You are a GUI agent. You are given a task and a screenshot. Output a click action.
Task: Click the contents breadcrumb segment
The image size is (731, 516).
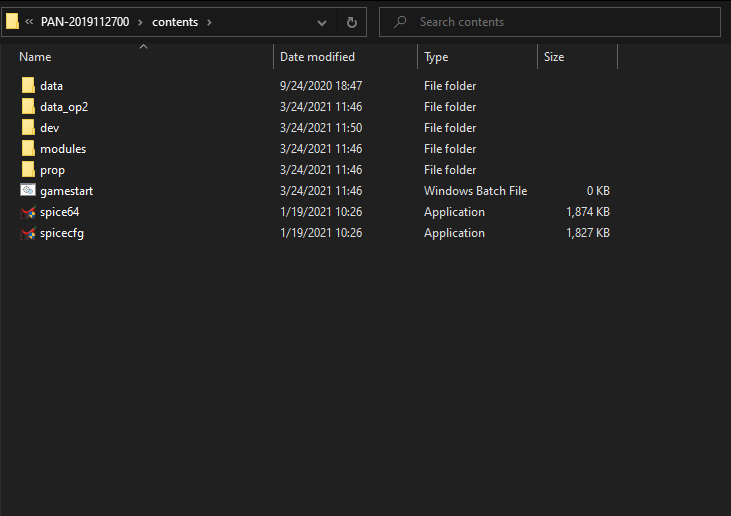coord(175,22)
